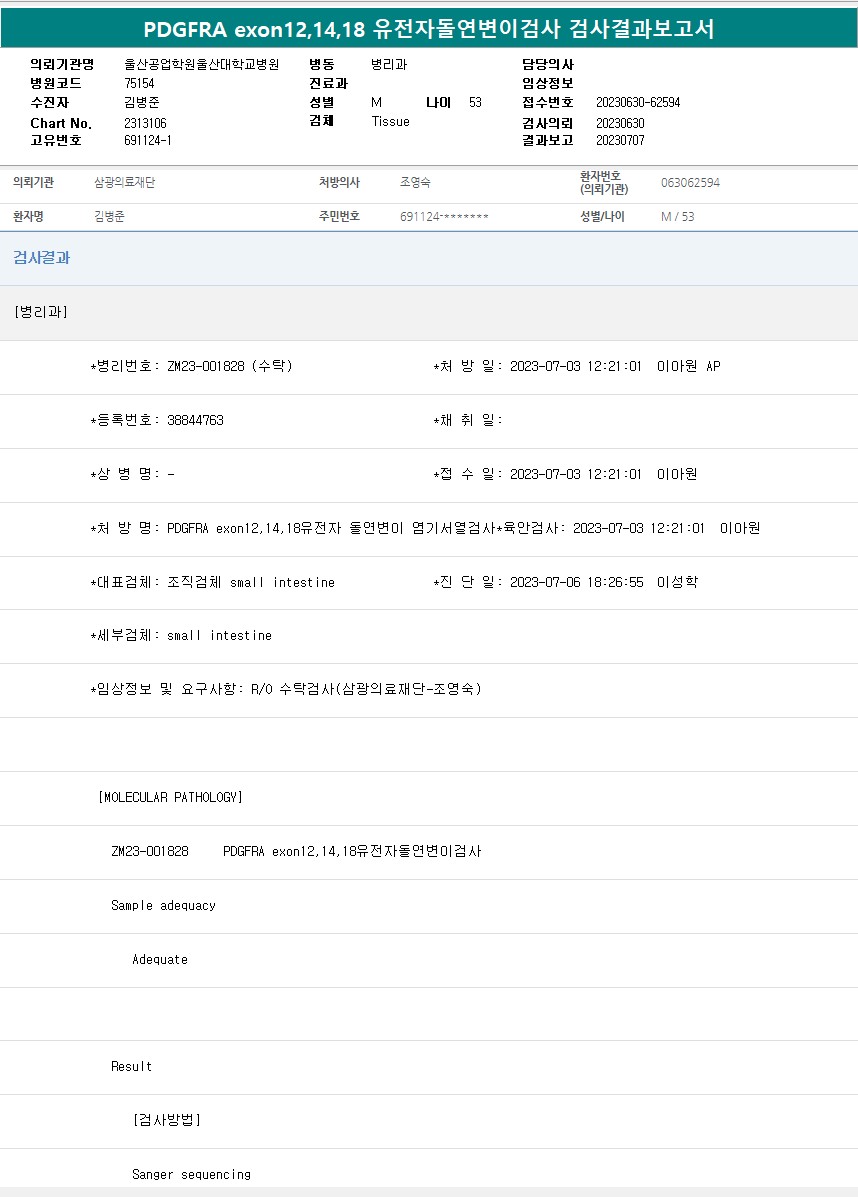This screenshot has height=1197, width=858.
Task: Select the 임상정보 및 요구사항 line
Action: coord(286,689)
